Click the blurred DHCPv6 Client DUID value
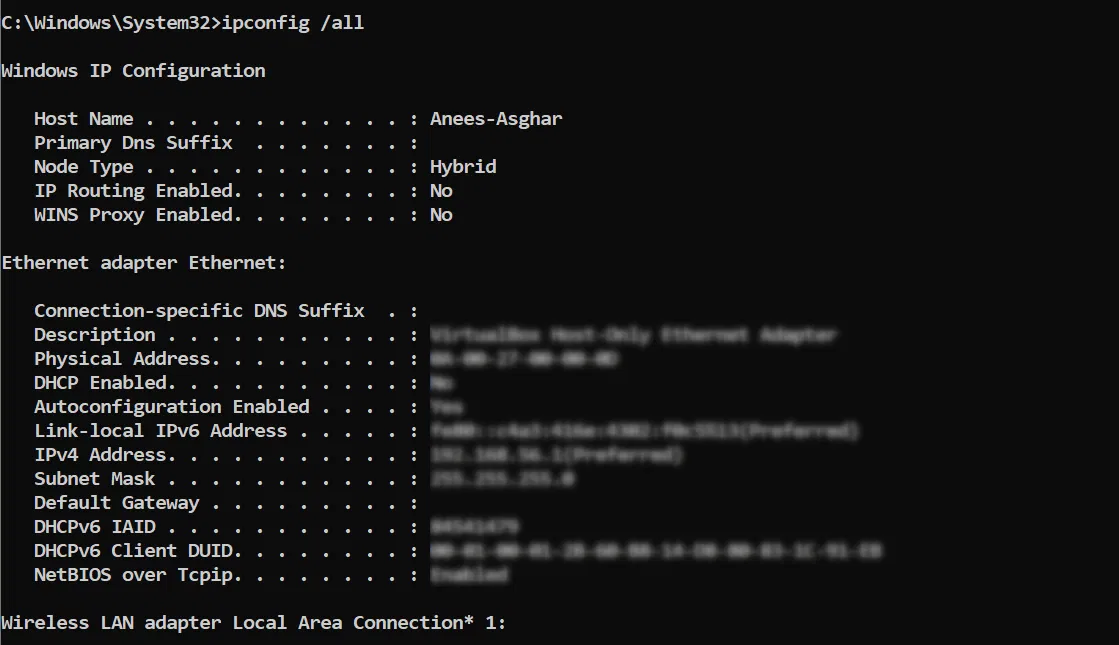 click(x=656, y=551)
